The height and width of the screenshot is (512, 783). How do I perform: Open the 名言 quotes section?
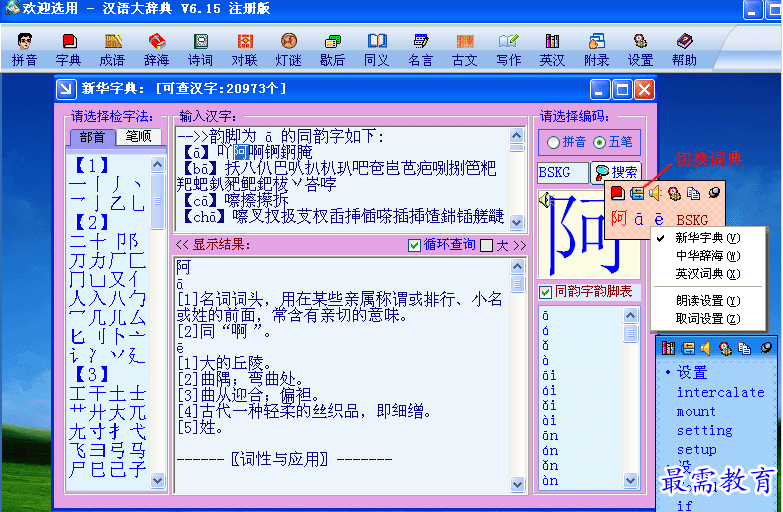pyautogui.click(x=420, y=50)
